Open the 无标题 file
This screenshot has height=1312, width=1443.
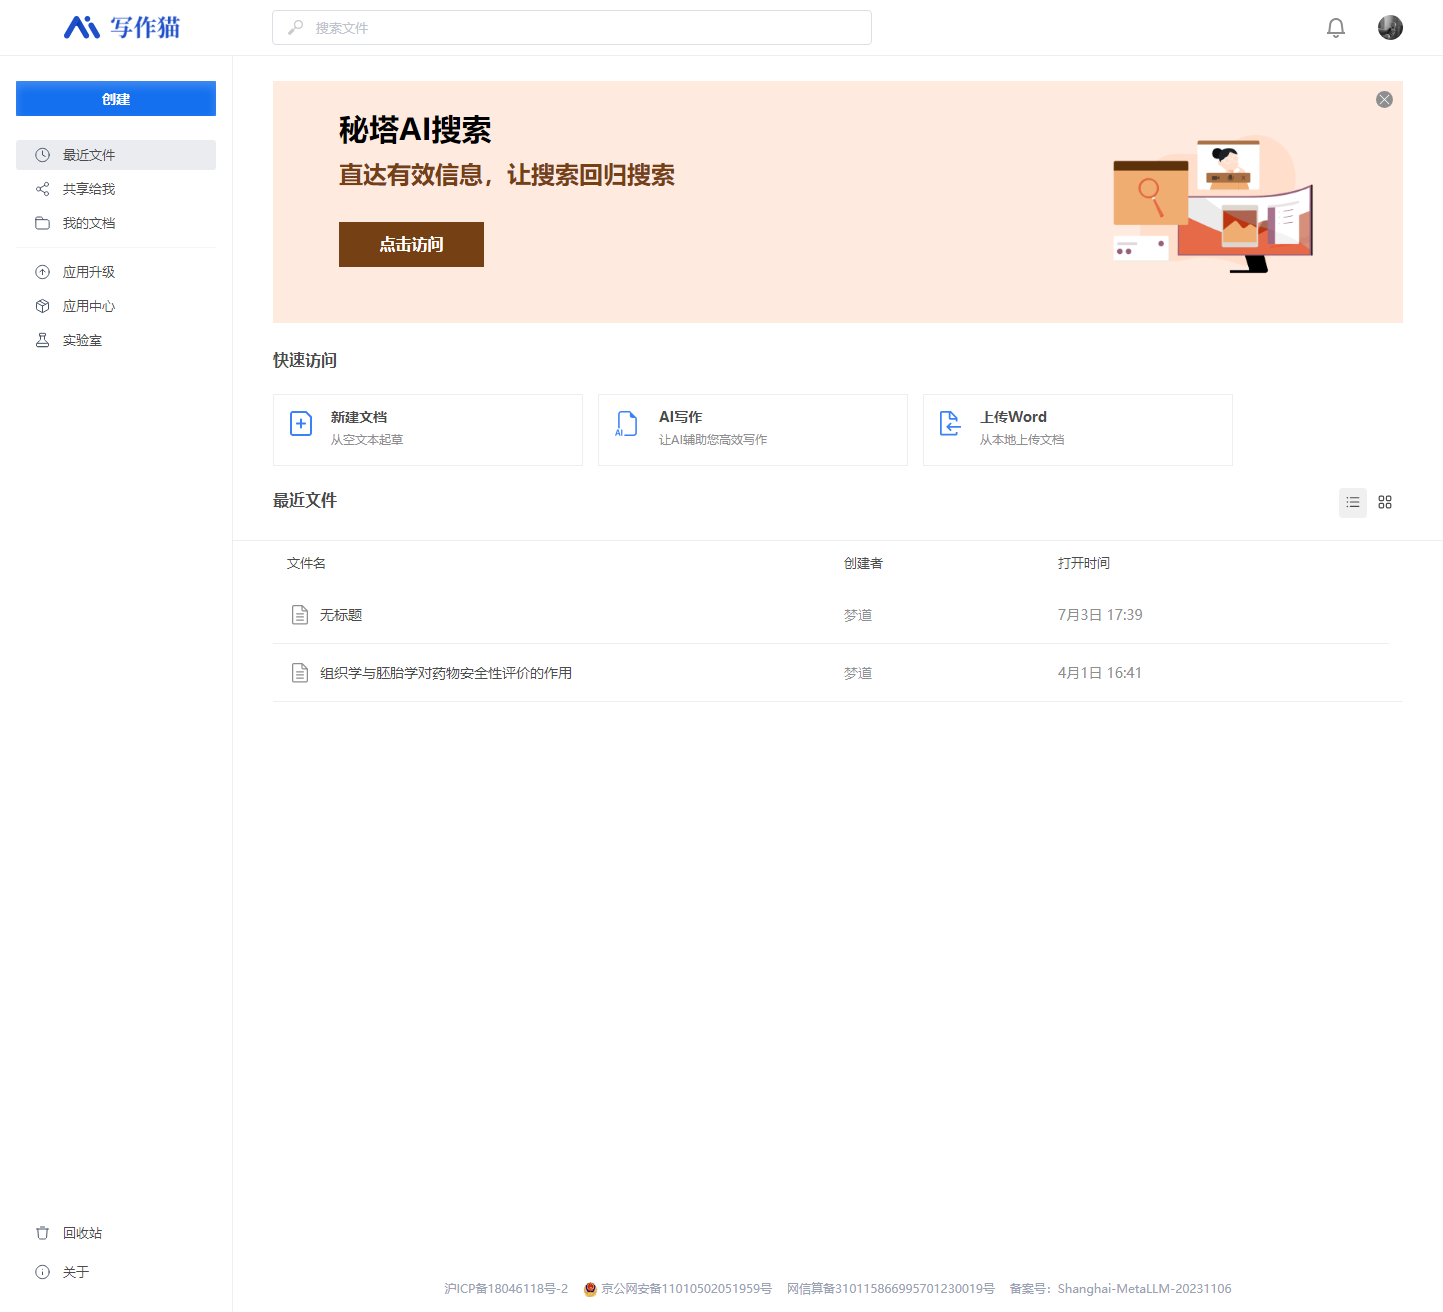341,615
